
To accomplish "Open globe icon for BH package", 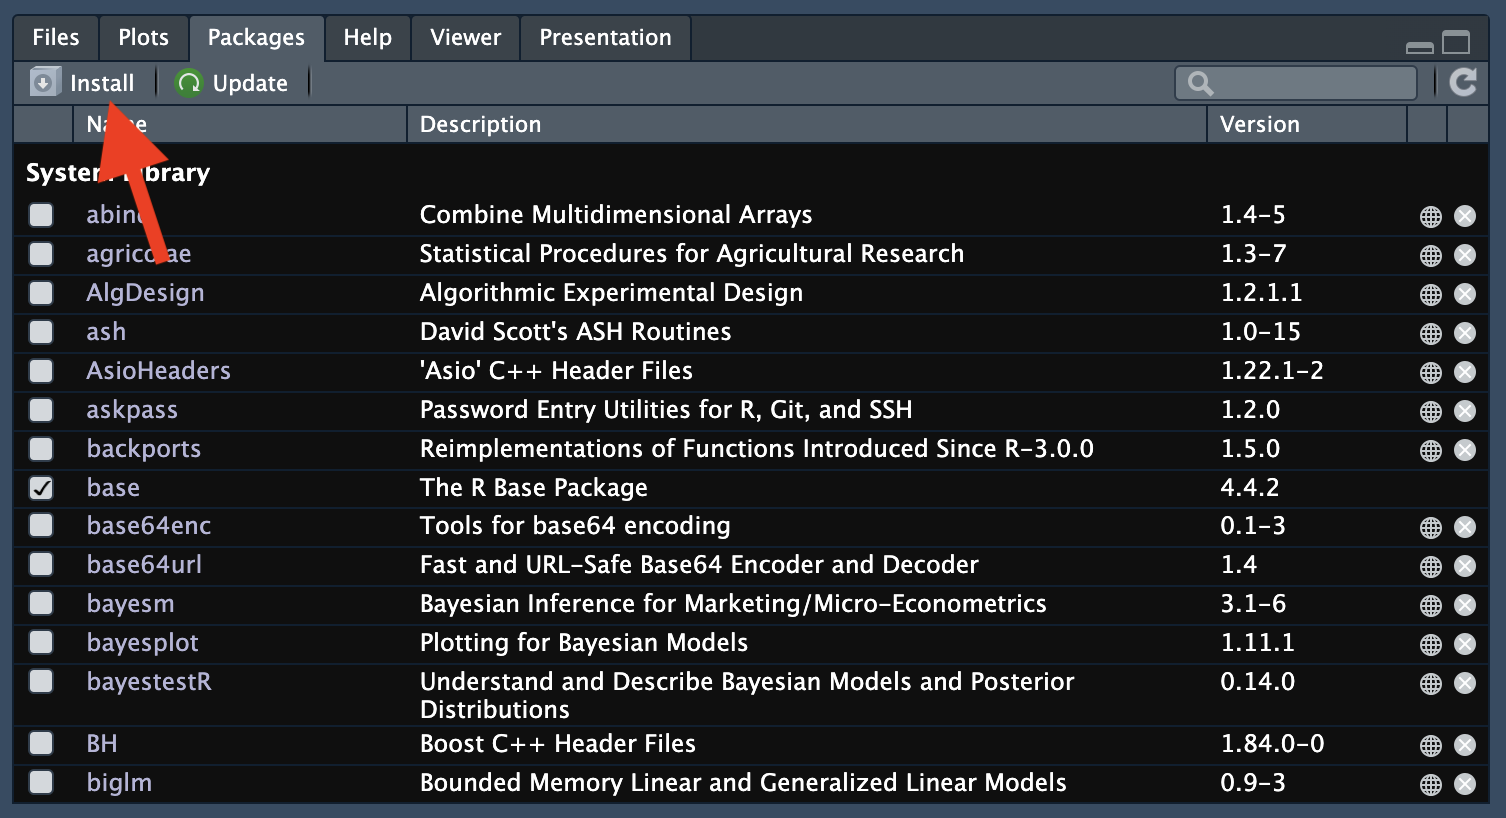I will (x=1431, y=745).
